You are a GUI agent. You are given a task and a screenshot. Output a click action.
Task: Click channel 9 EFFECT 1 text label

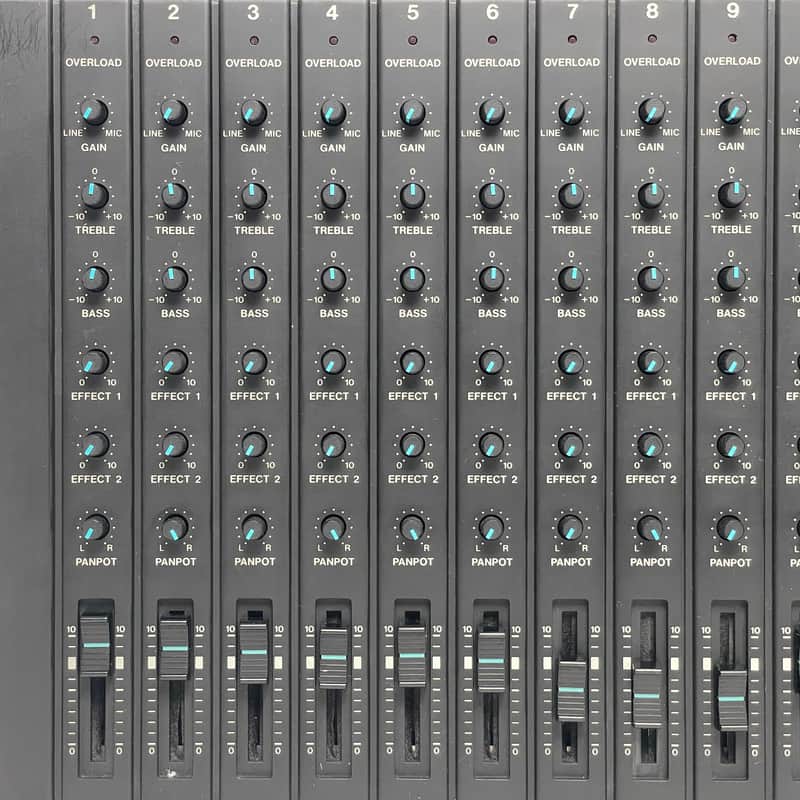click(731, 396)
